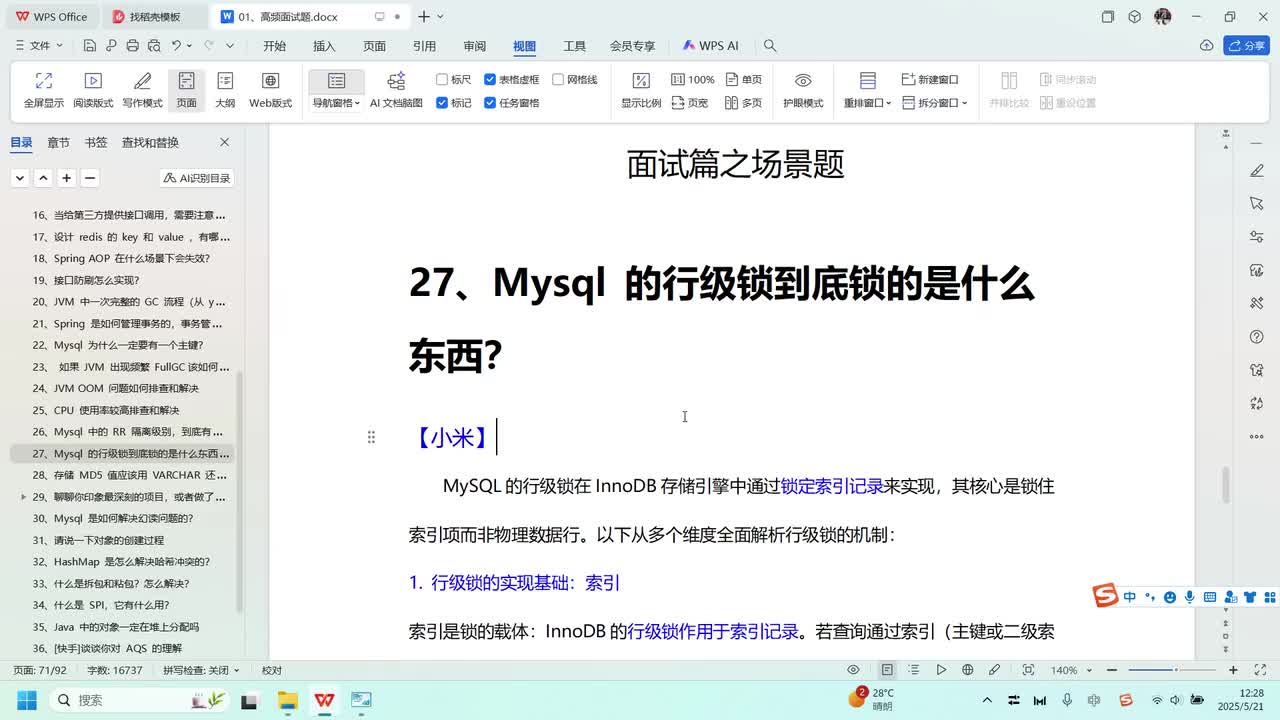Open navigation pane dropdown (导航窗格)

pos(336,103)
